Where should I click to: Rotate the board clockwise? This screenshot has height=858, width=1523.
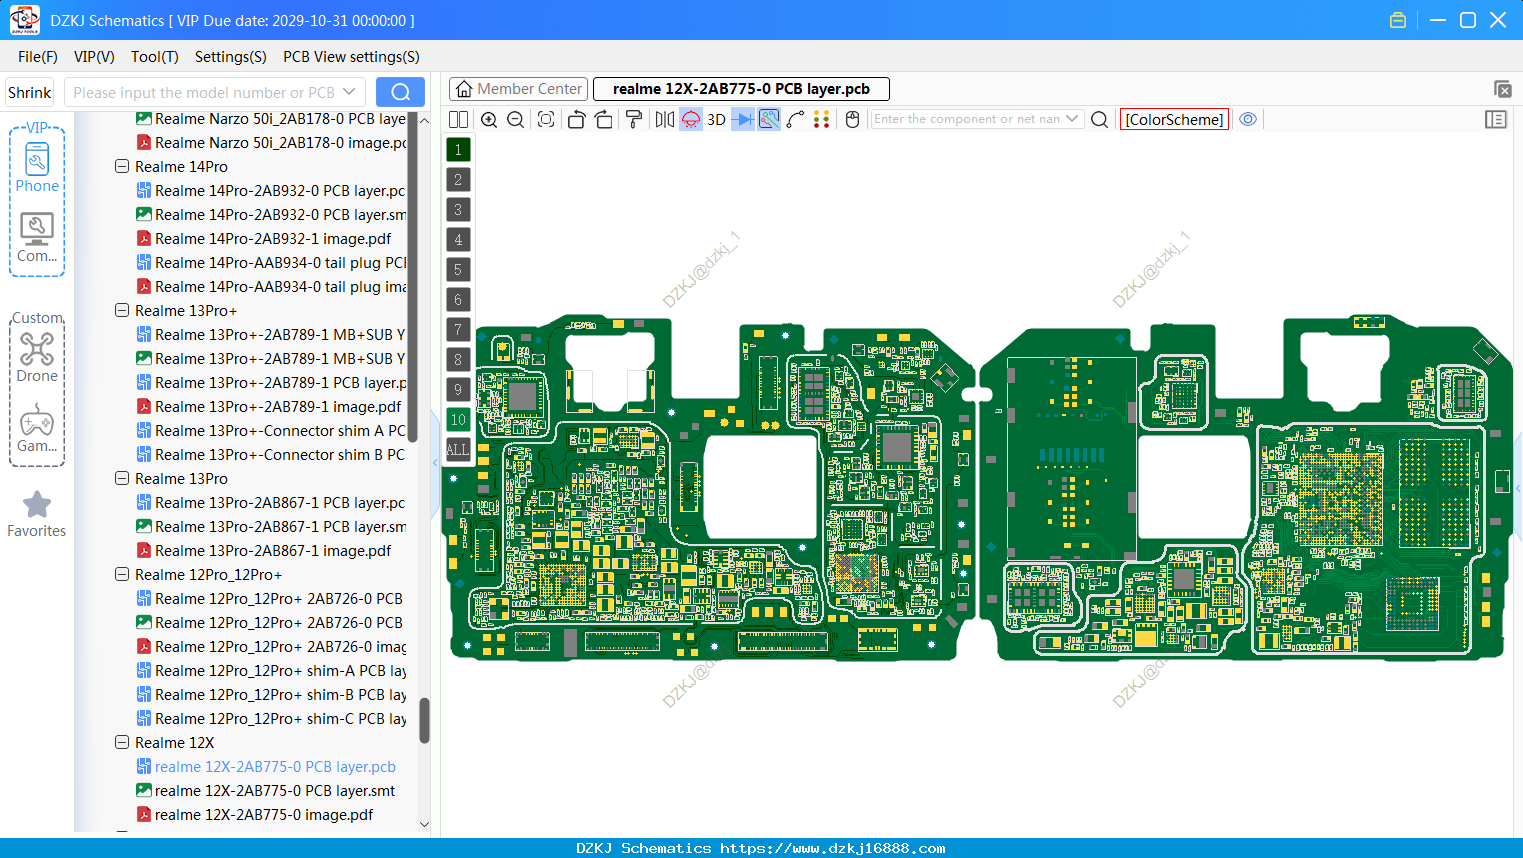[603, 119]
